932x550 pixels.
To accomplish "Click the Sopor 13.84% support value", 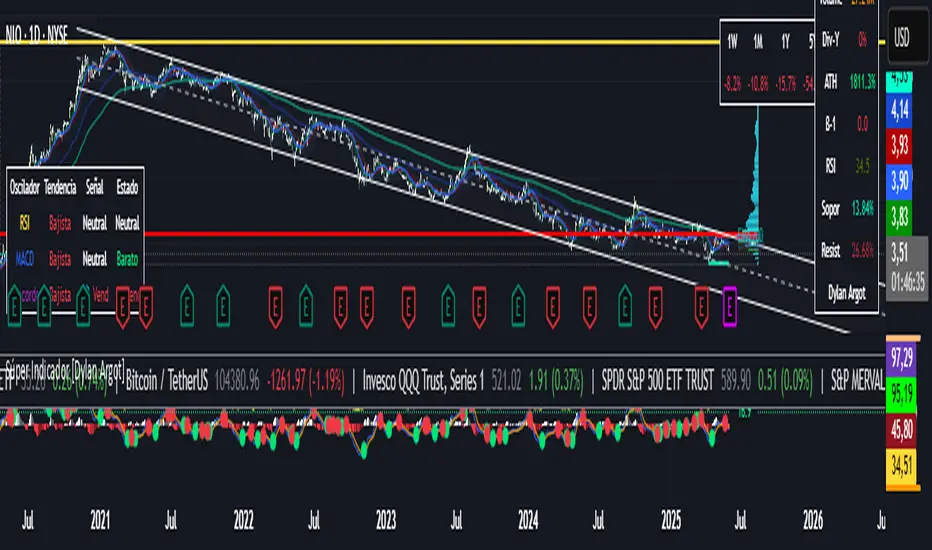I will click(862, 208).
